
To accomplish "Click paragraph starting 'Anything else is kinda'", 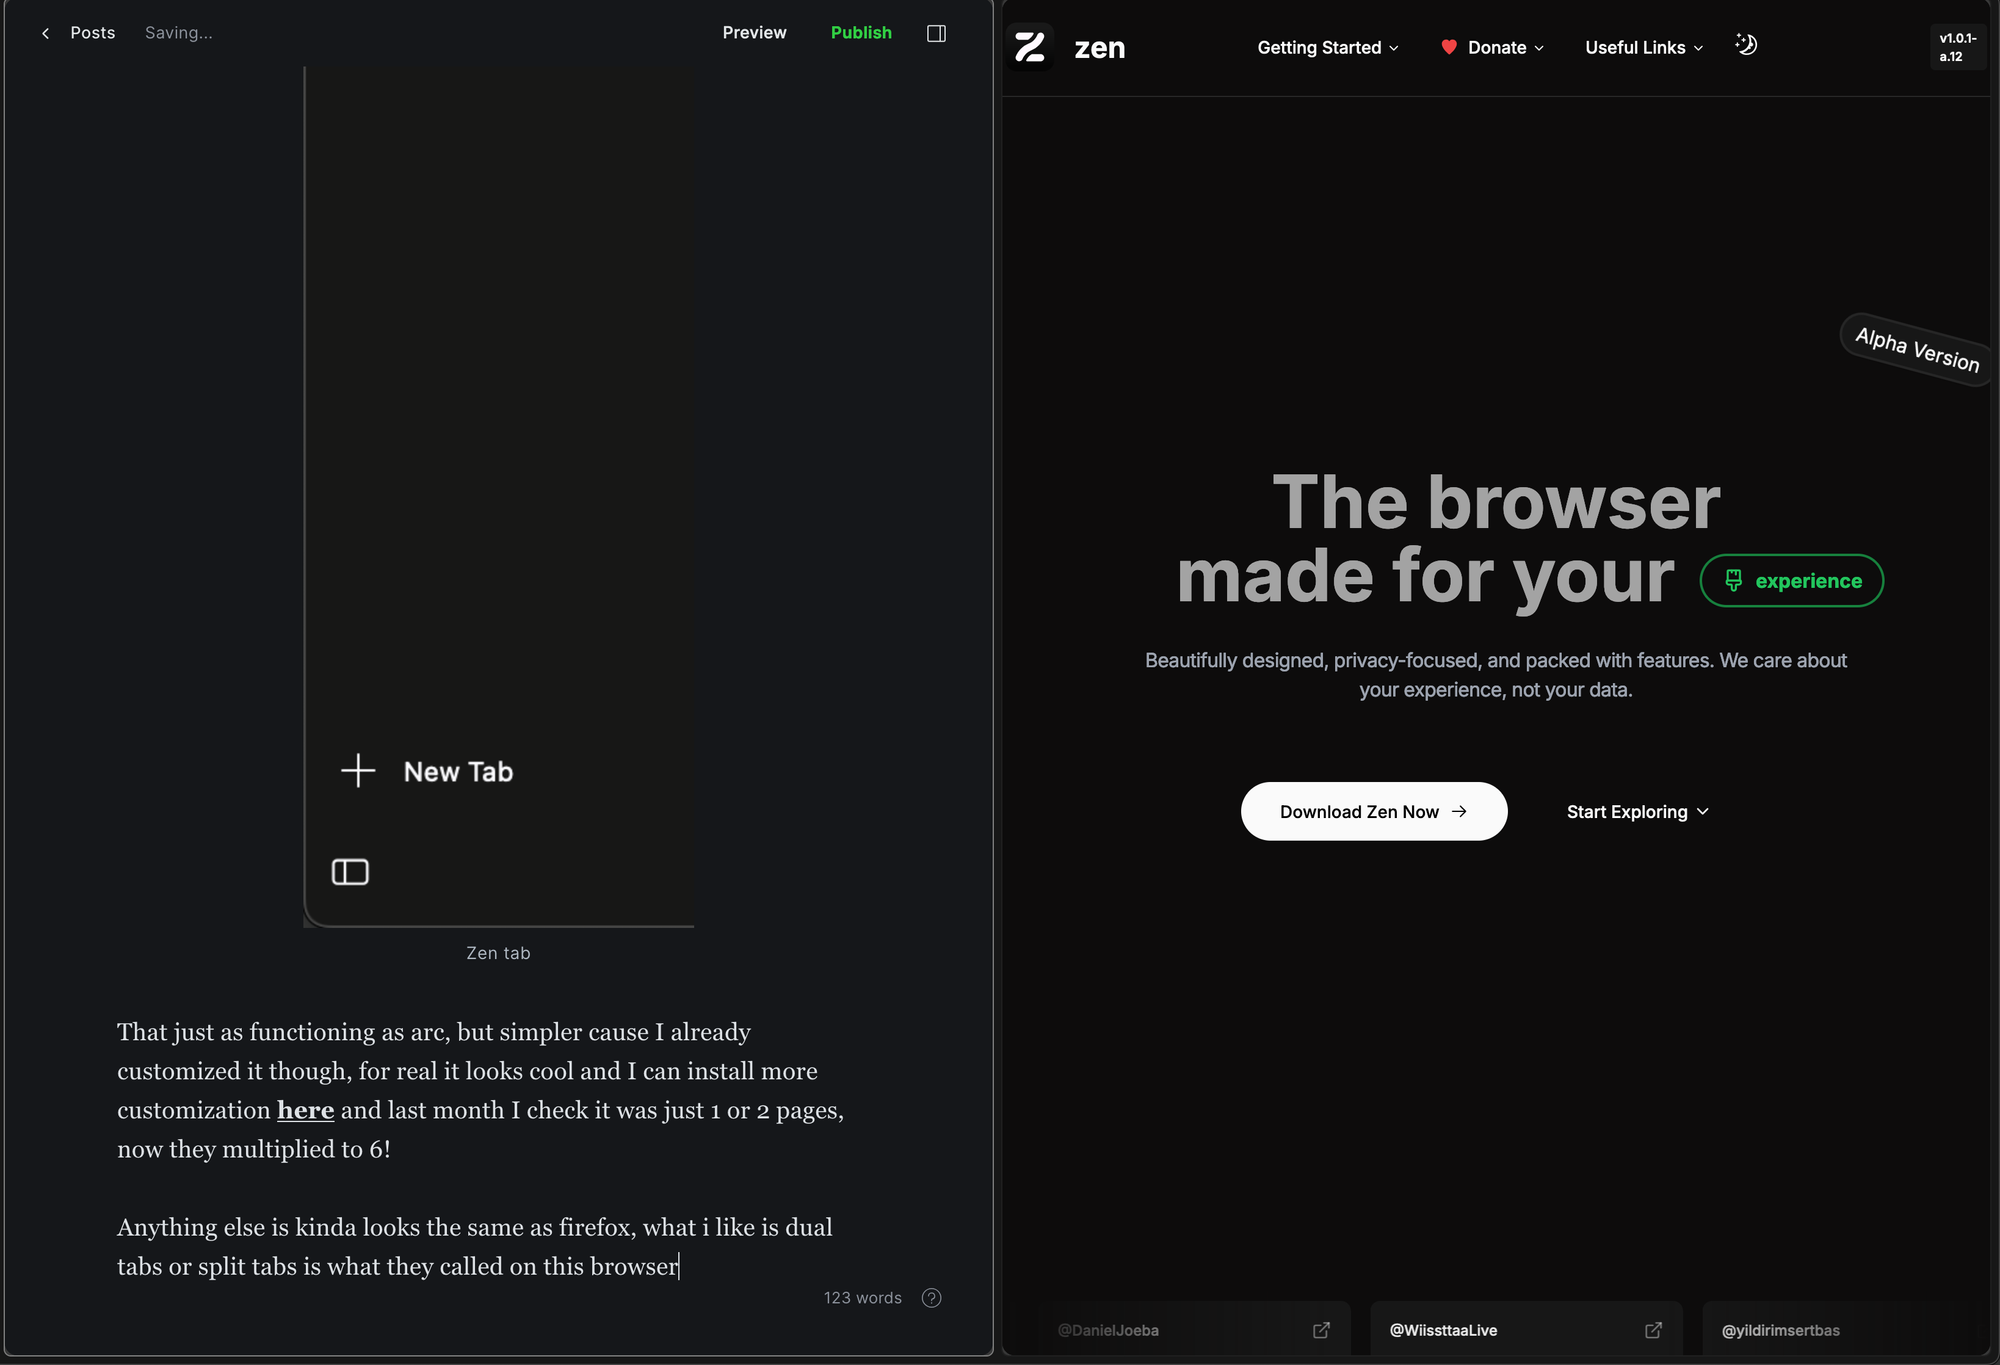I will [475, 1246].
